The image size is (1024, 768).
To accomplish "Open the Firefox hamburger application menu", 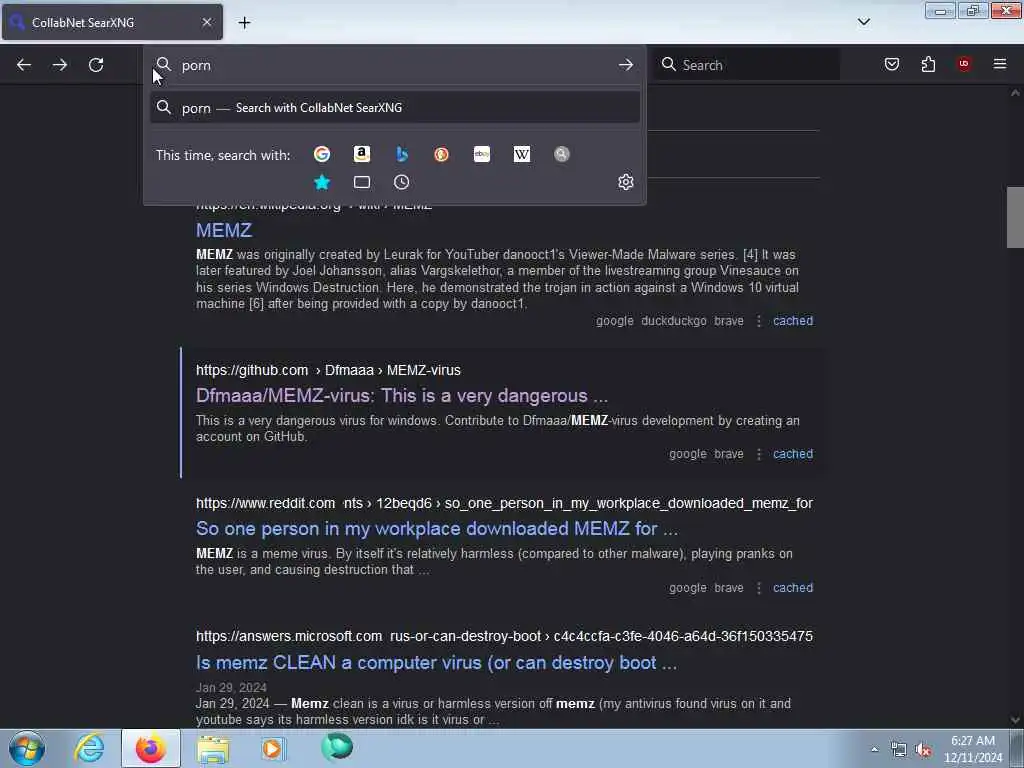I will tap(1000, 64).
